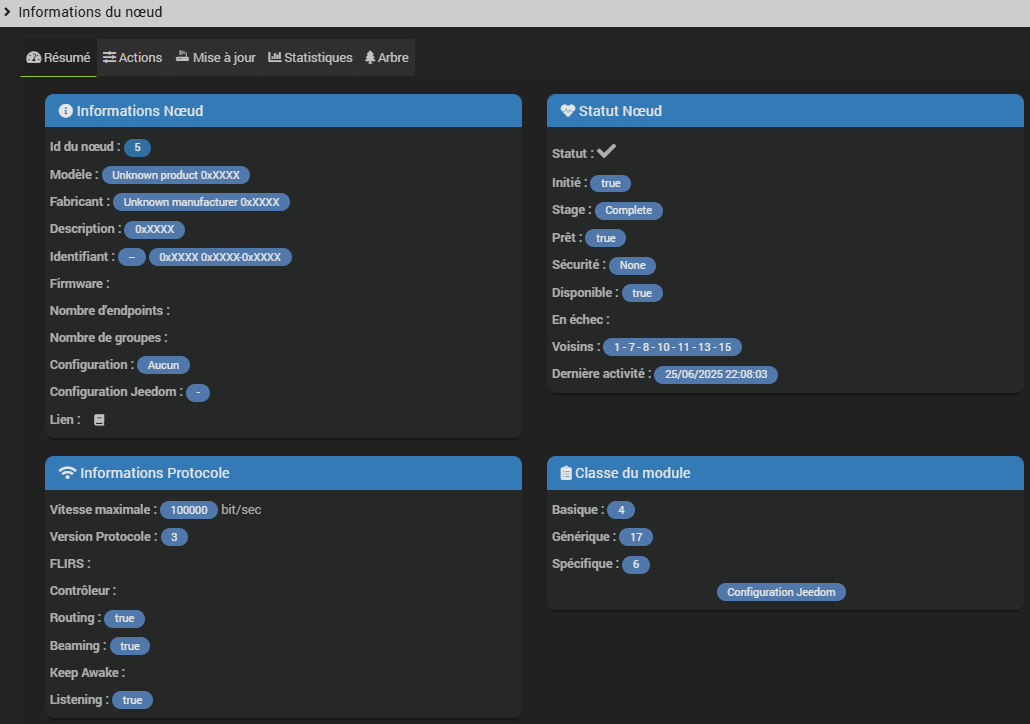Click the Routing true badge
Screen dimensions: 1030x724
pos(124,618)
